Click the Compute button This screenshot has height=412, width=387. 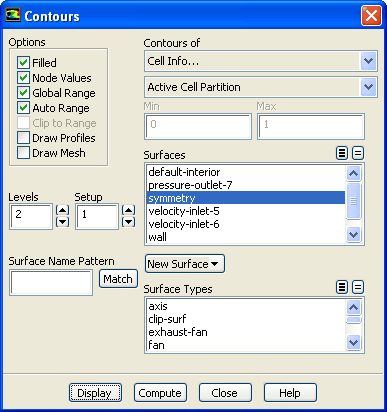click(160, 393)
